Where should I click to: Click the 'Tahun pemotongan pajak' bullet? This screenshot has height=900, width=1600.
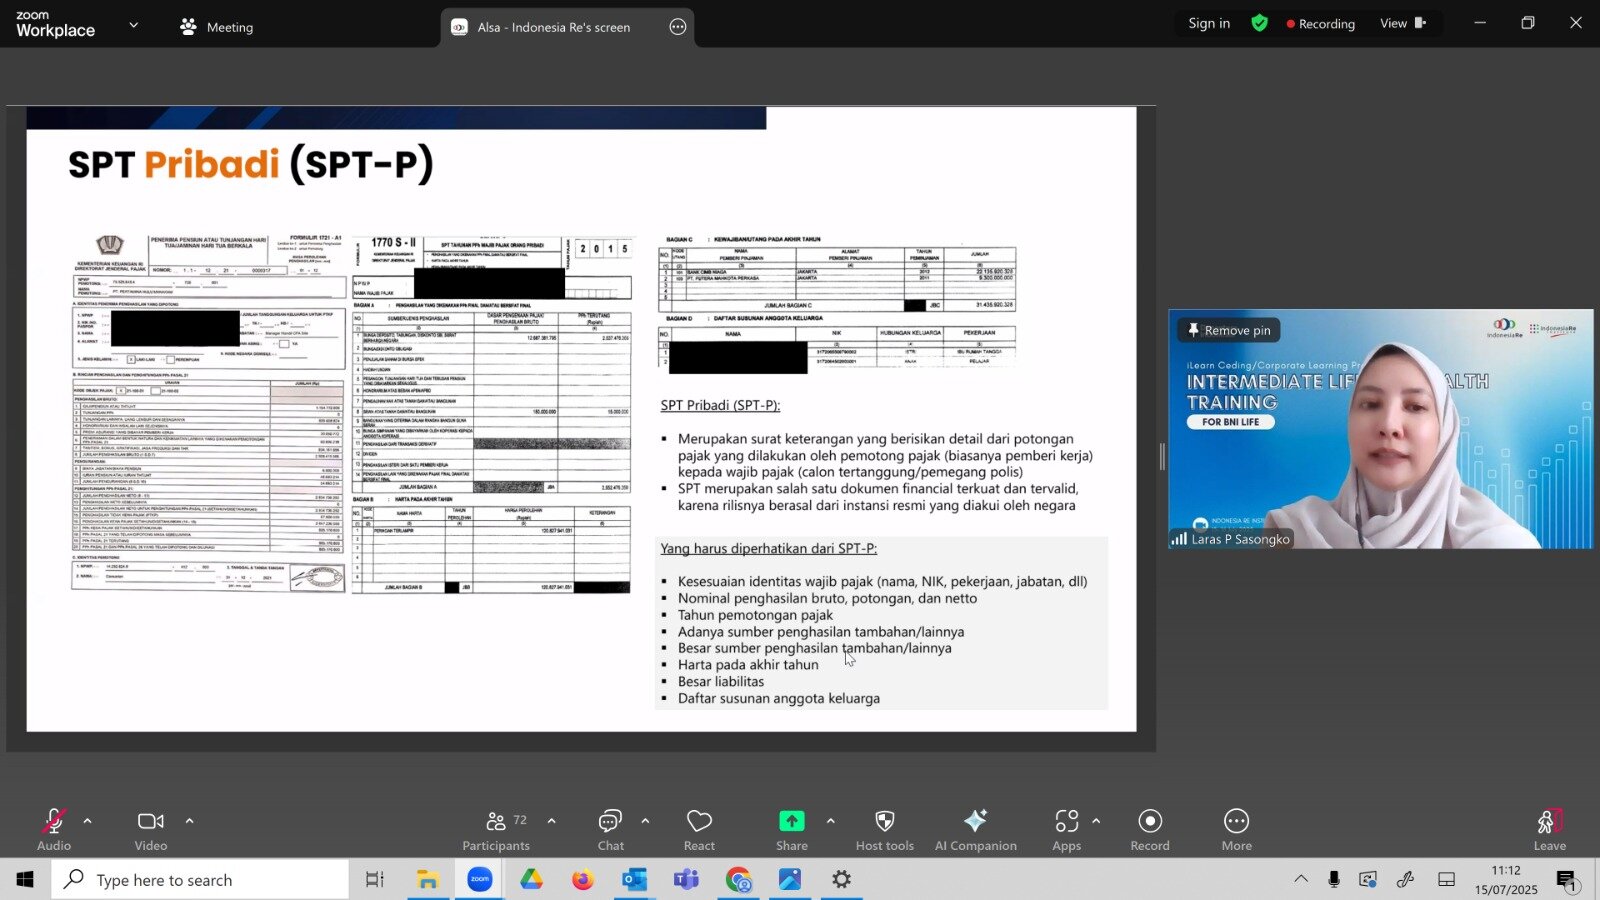(x=755, y=615)
